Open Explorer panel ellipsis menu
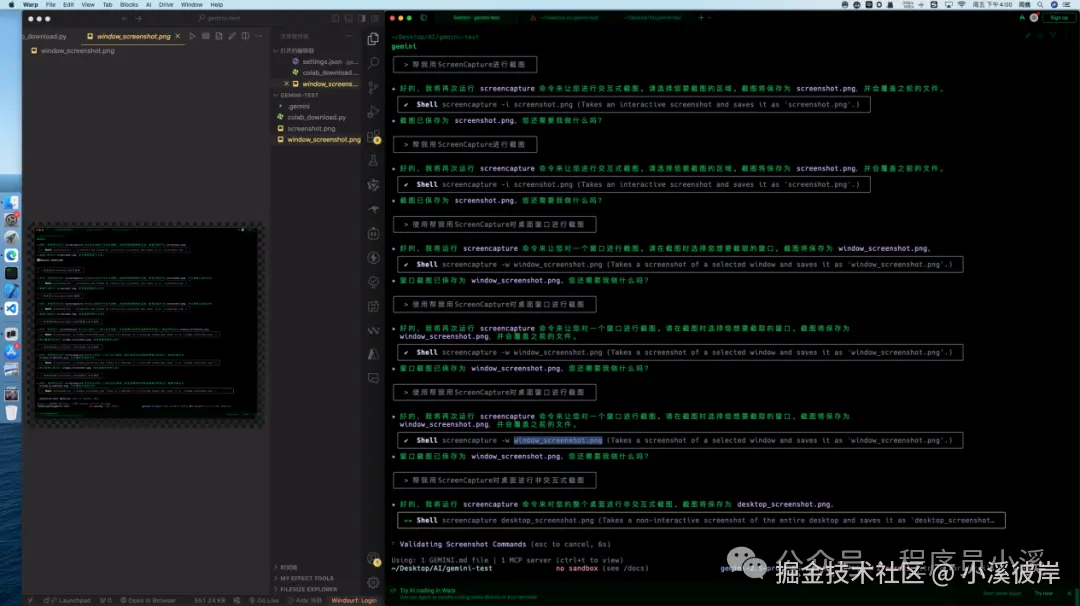 tap(349, 36)
